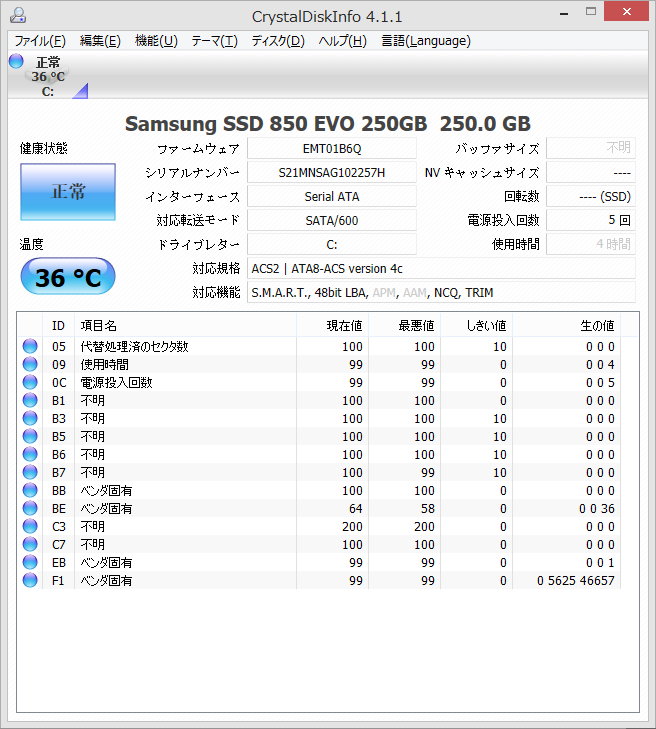Open the 編集(E) menu

coord(100,41)
